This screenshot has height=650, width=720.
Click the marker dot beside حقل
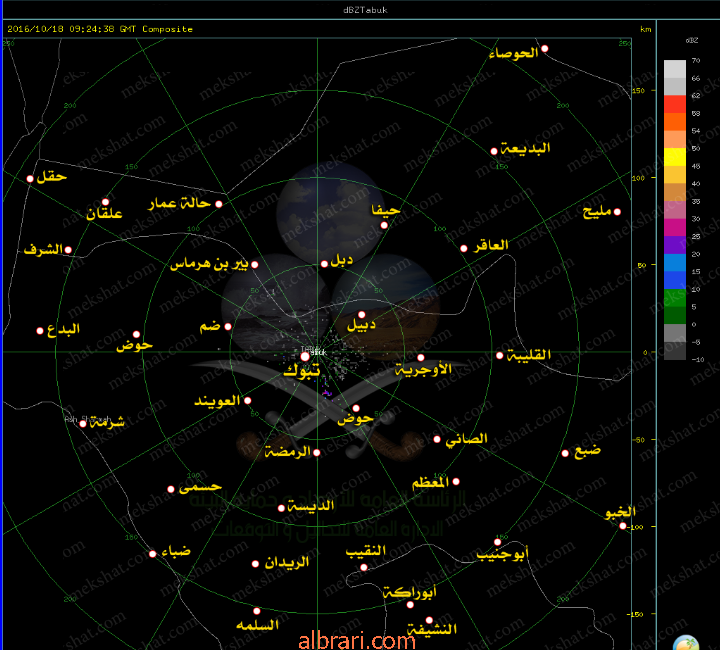[x=30, y=179]
